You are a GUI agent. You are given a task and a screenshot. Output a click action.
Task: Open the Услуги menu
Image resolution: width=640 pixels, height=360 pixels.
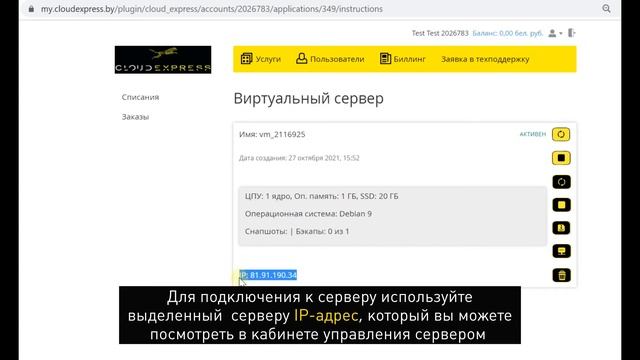click(x=261, y=59)
